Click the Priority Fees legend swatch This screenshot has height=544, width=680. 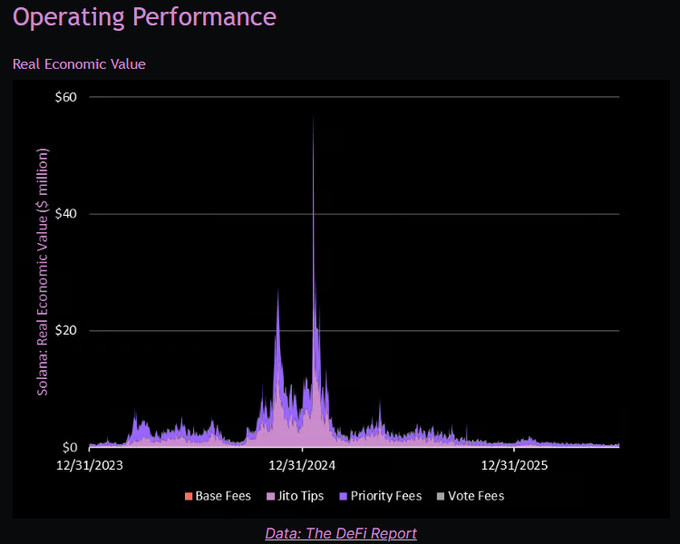[343, 496]
